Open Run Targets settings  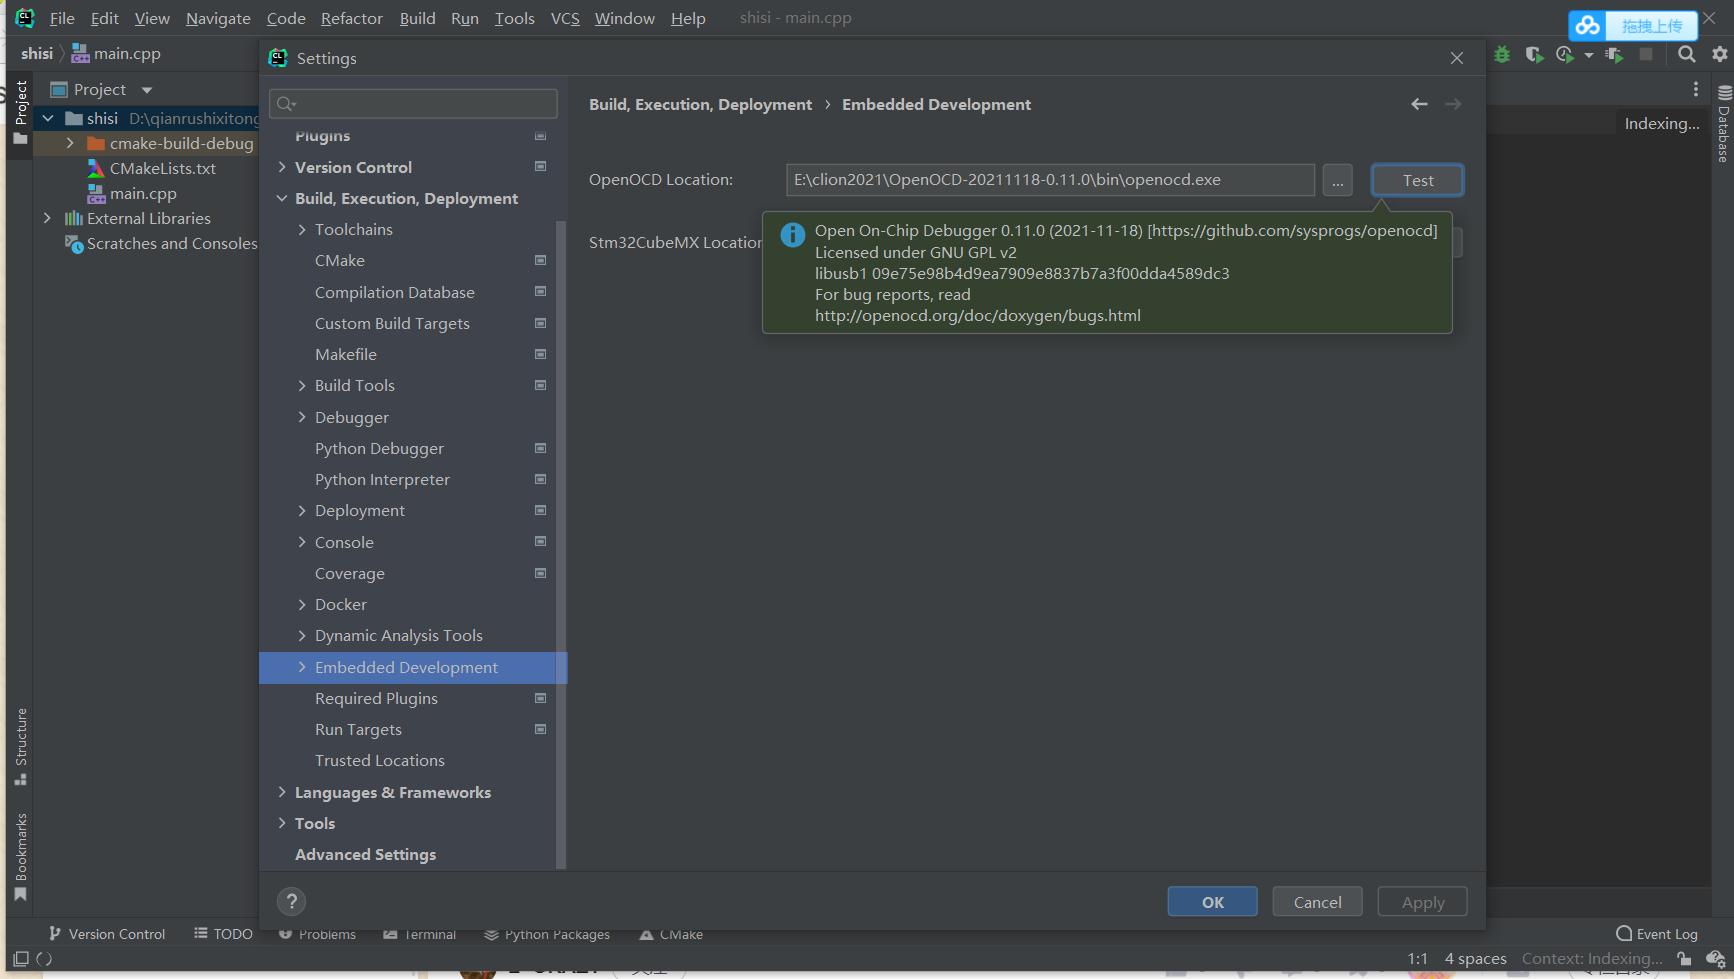(x=358, y=729)
